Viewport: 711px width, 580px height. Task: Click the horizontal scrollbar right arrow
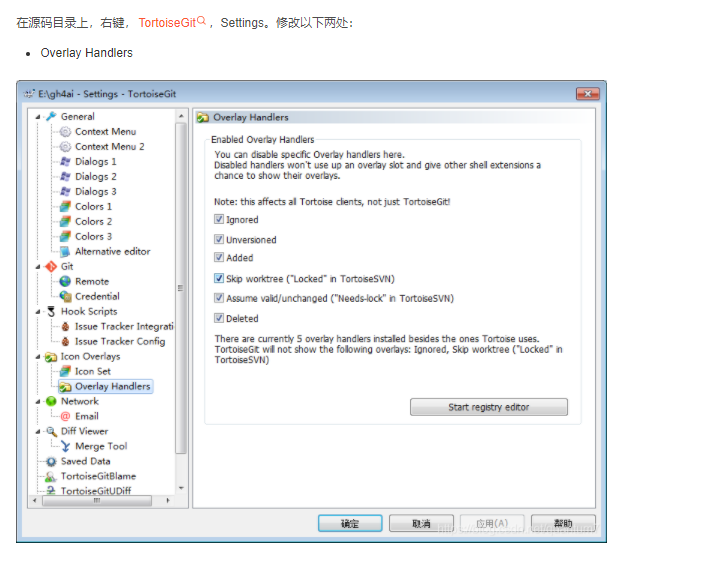(168, 501)
